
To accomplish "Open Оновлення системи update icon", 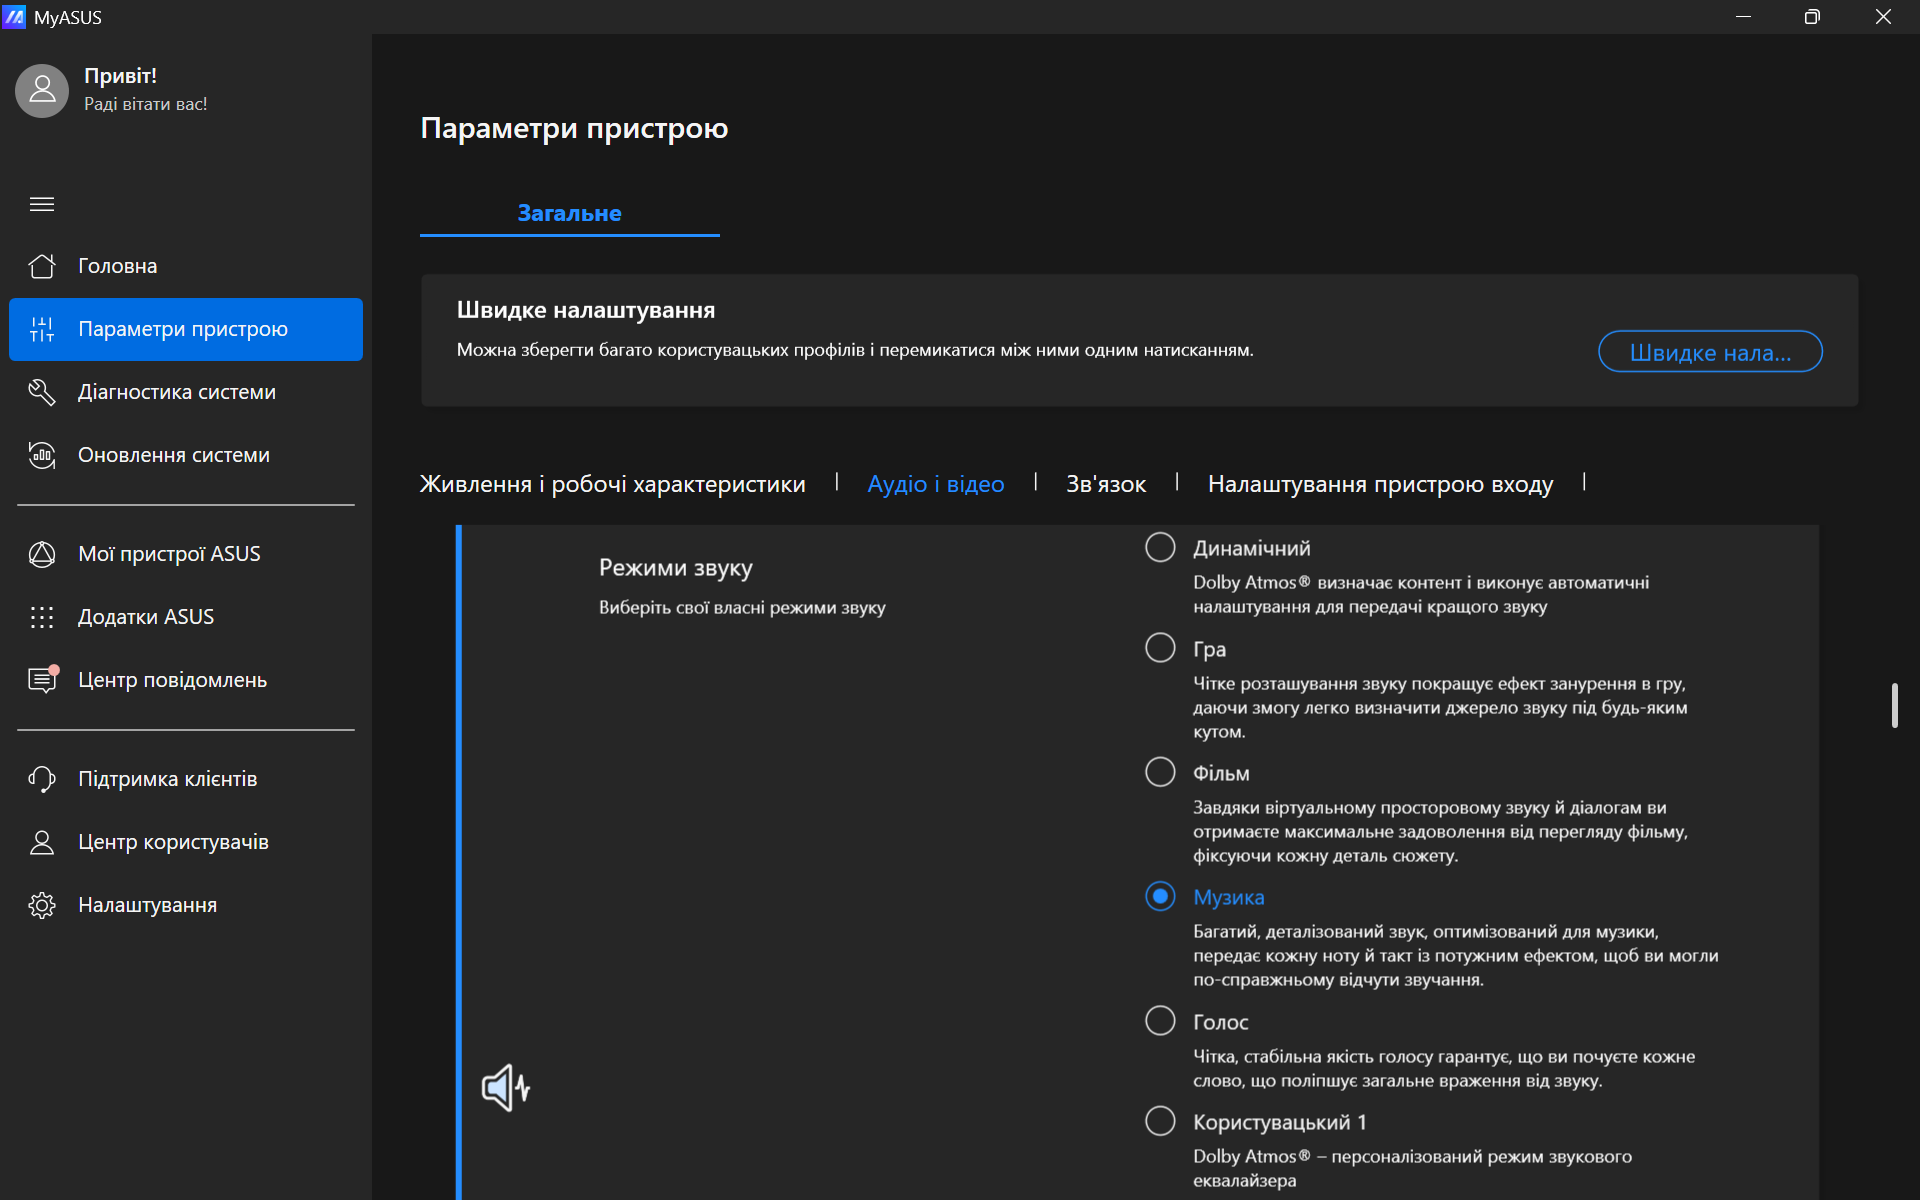I will pyautogui.click(x=42, y=455).
